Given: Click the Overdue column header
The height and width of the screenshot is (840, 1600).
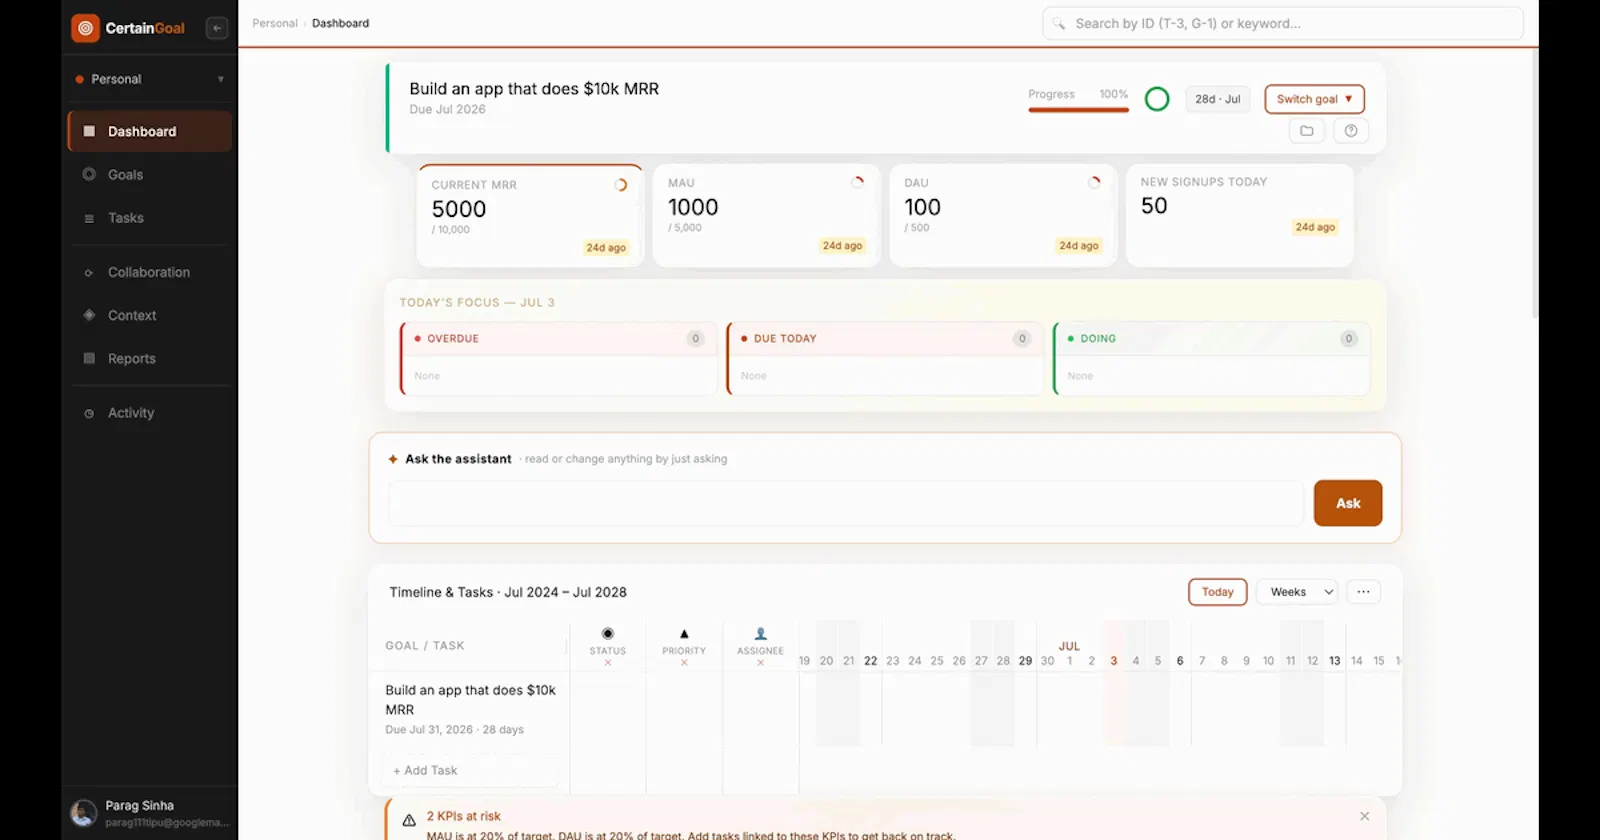Looking at the screenshot, I should (x=559, y=339).
